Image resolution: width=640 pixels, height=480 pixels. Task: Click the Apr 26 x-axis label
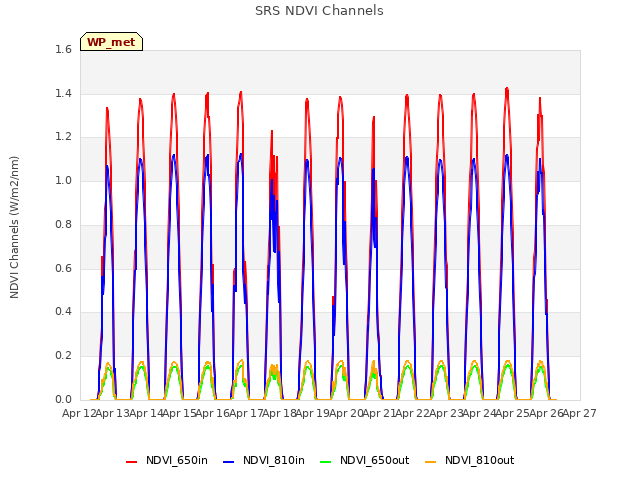[x=546, y=413]
